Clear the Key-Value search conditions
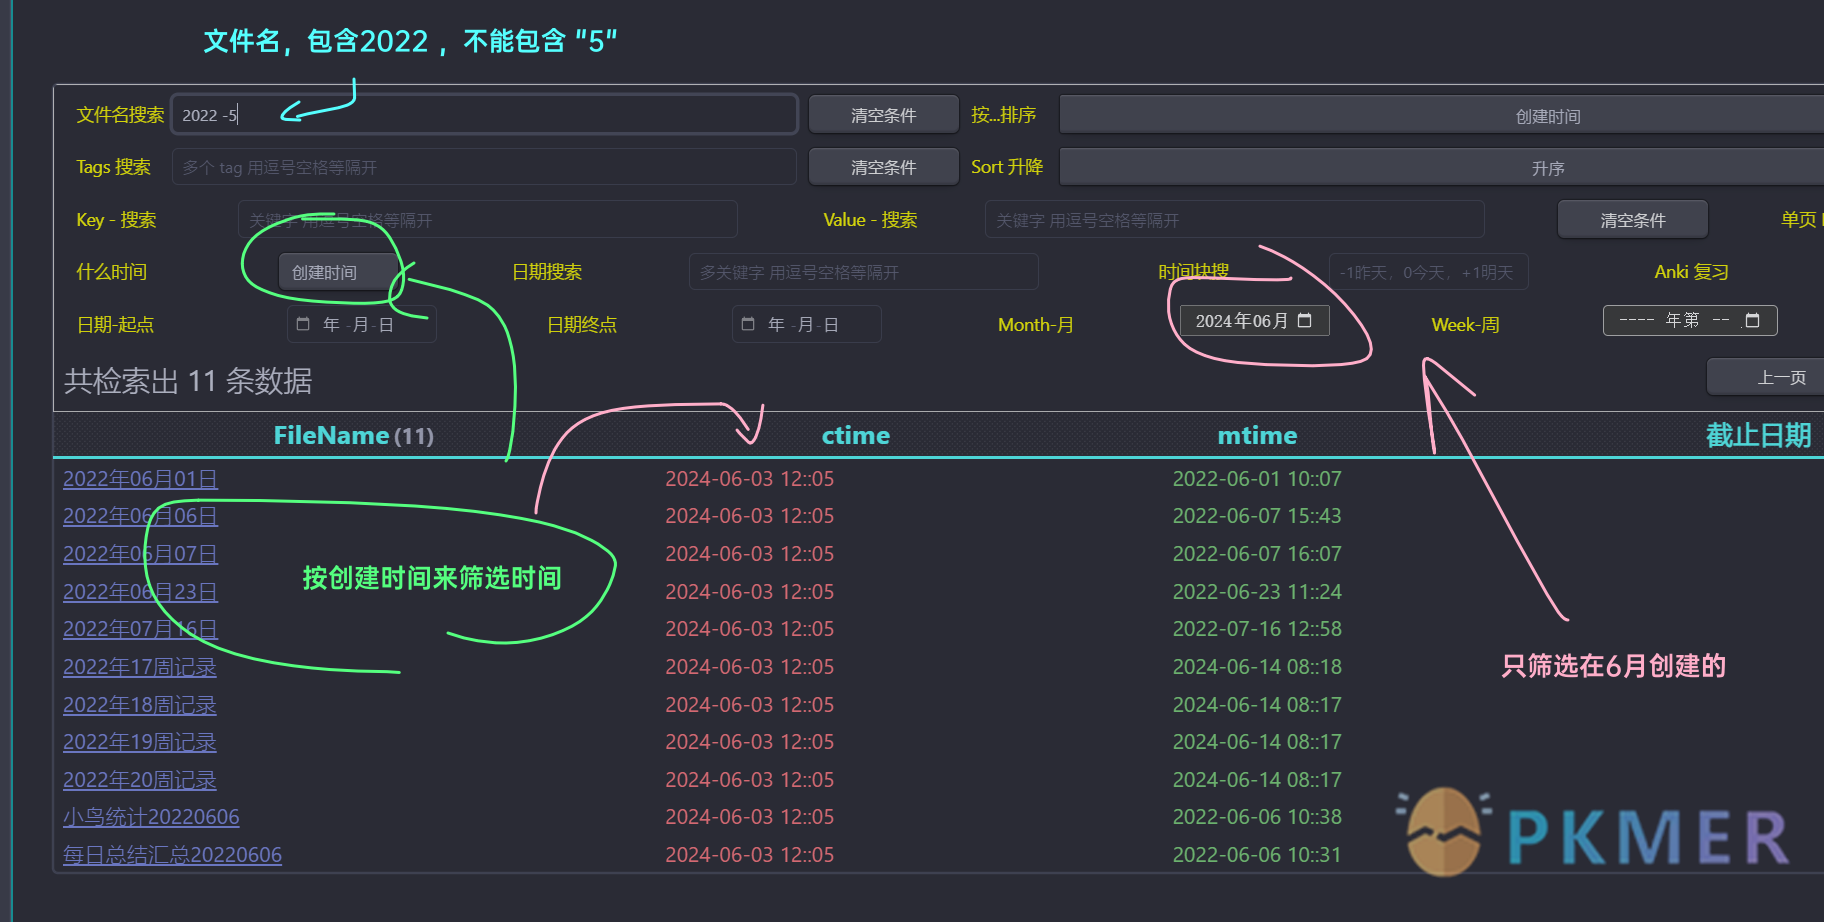Image resolution: width=1824 pixels, height=922 pixels. 1632,220
